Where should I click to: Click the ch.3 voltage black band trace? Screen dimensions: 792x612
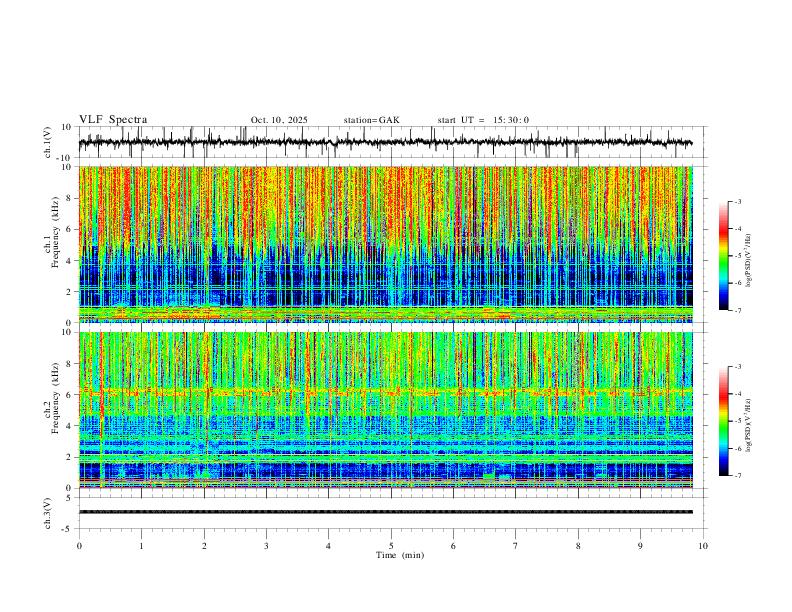click(x=385, y=512)
